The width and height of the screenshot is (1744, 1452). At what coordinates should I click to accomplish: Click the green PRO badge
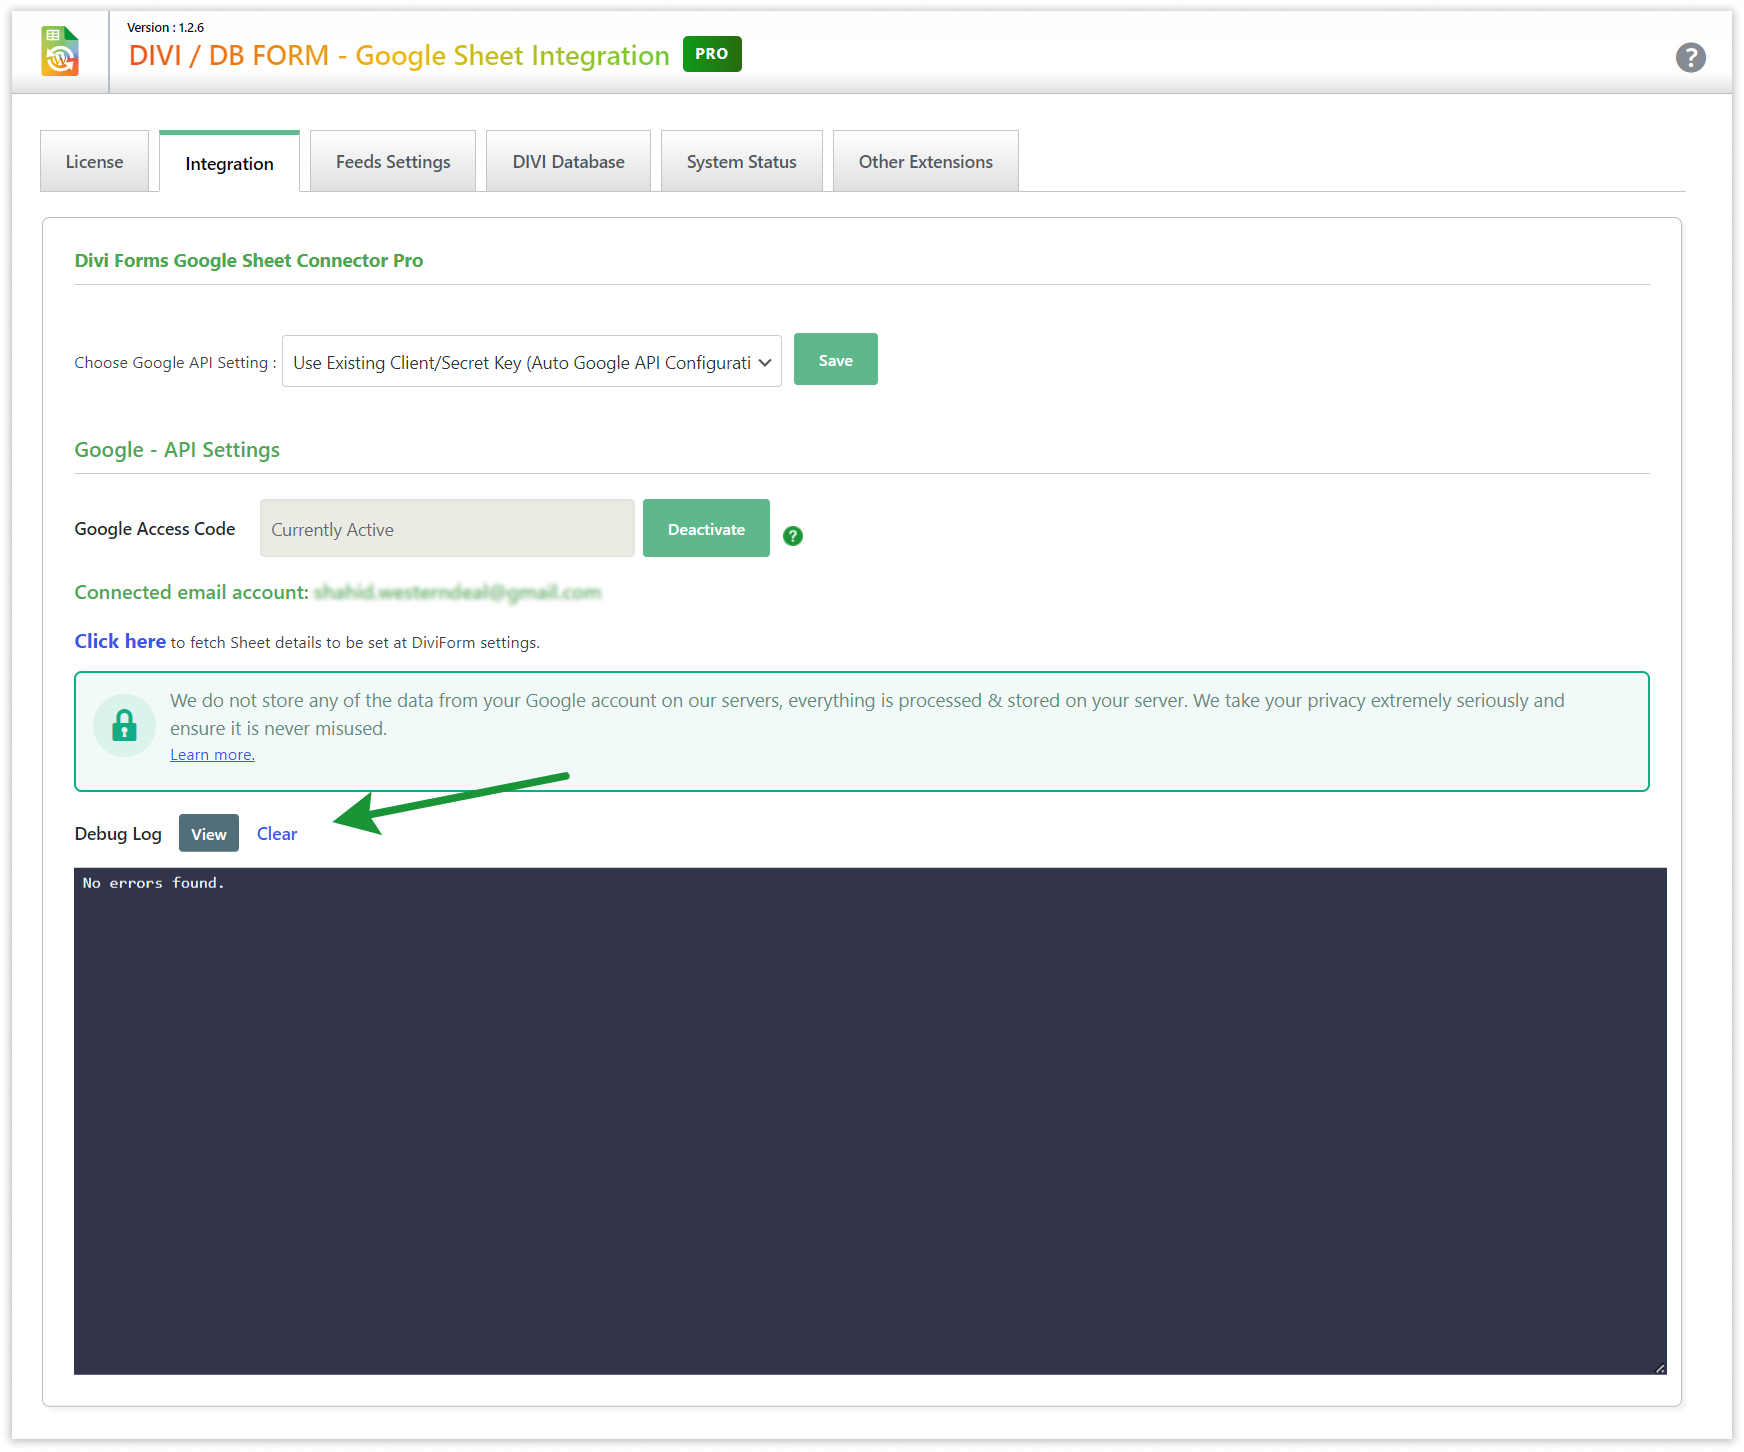711,54
